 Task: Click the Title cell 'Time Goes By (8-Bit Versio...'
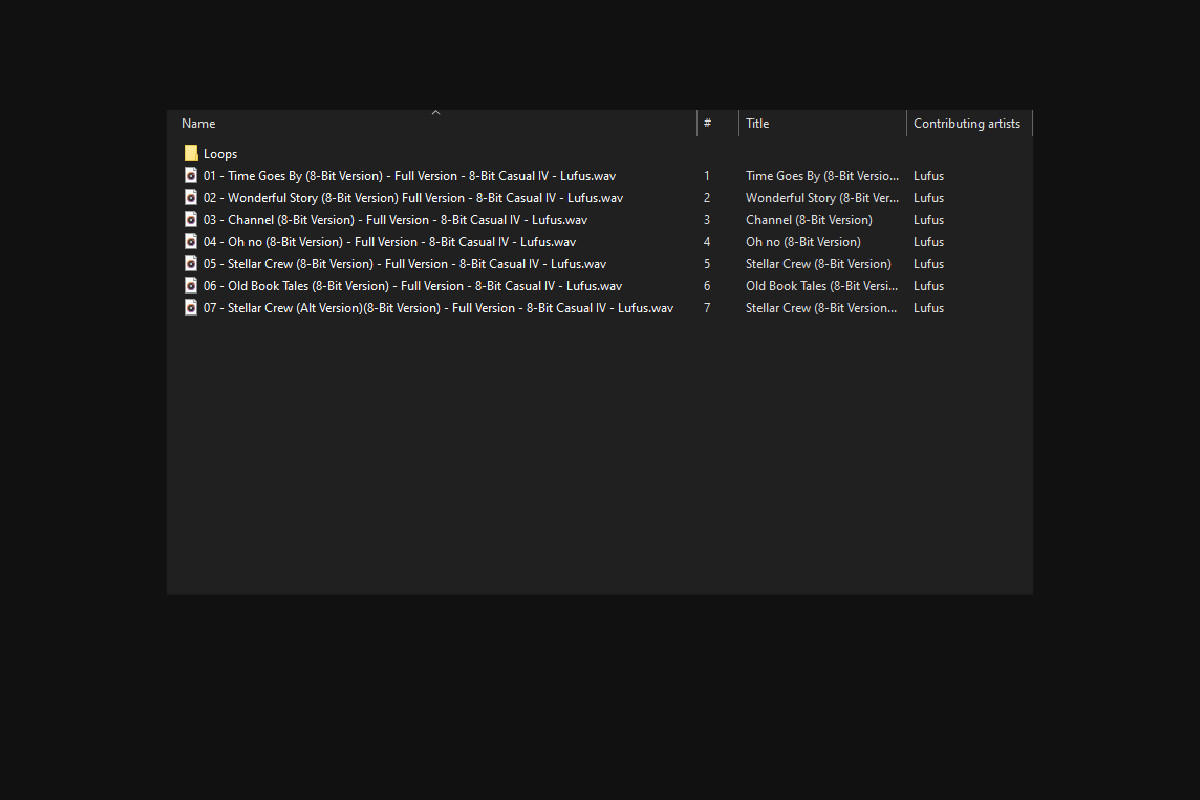tap(822, 176)
